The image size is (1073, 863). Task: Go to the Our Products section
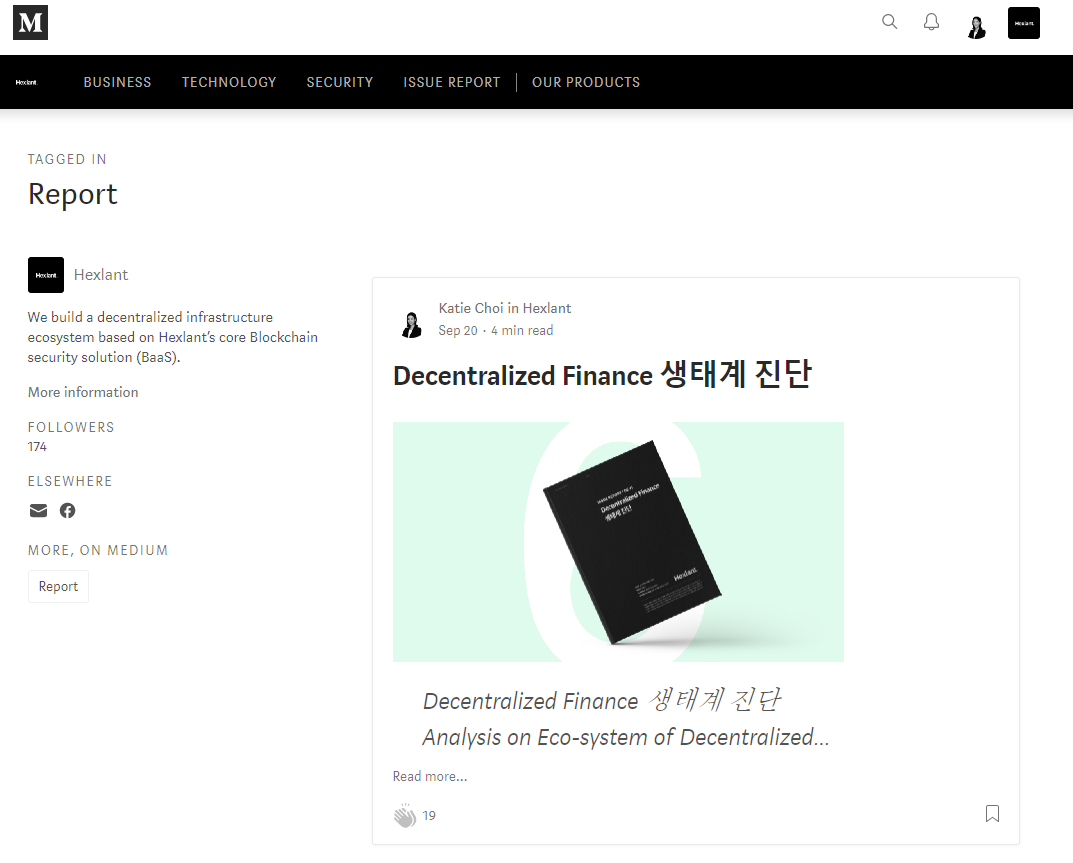point(586,82)
